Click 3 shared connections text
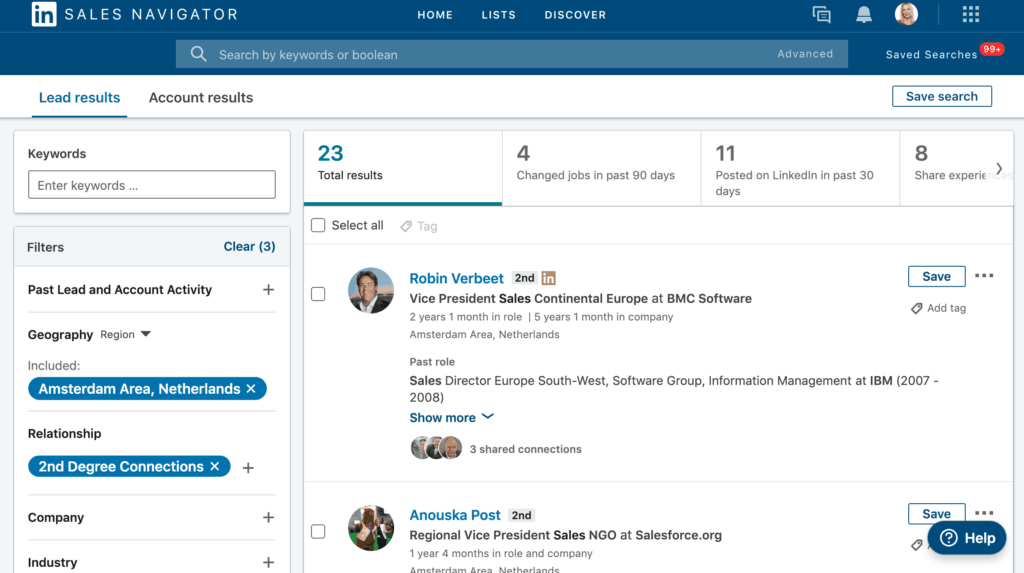The width and height of the screenshot is (1024, 573). click(x=525, y=449)
